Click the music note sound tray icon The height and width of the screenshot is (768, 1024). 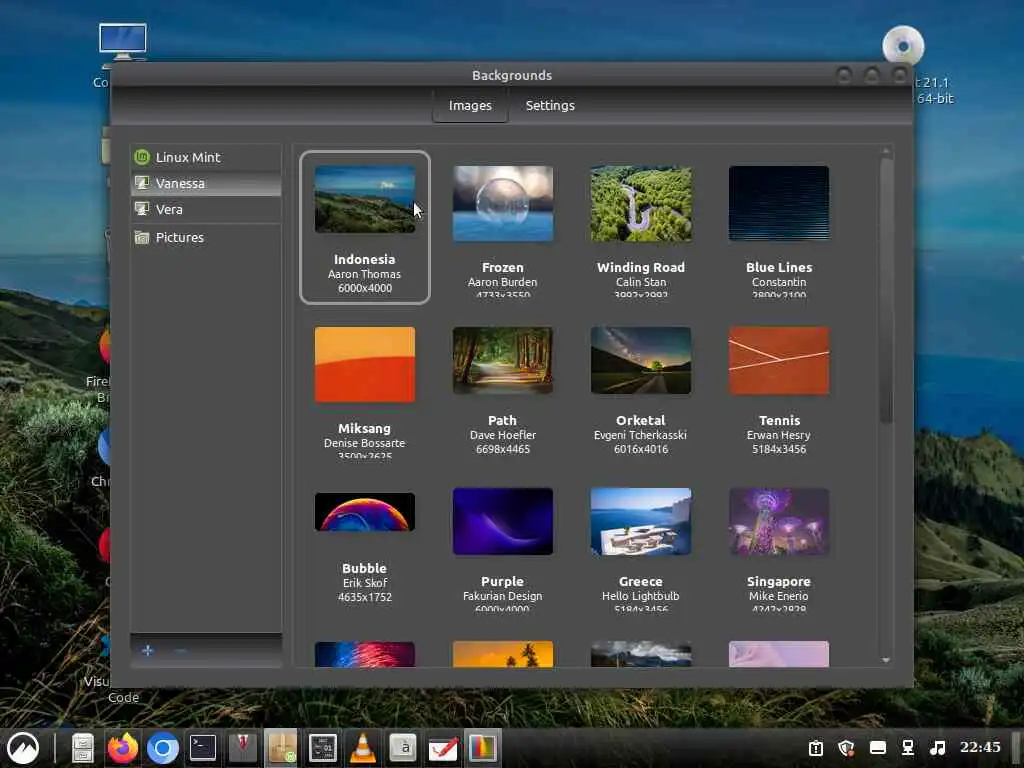tap(938, 747)
